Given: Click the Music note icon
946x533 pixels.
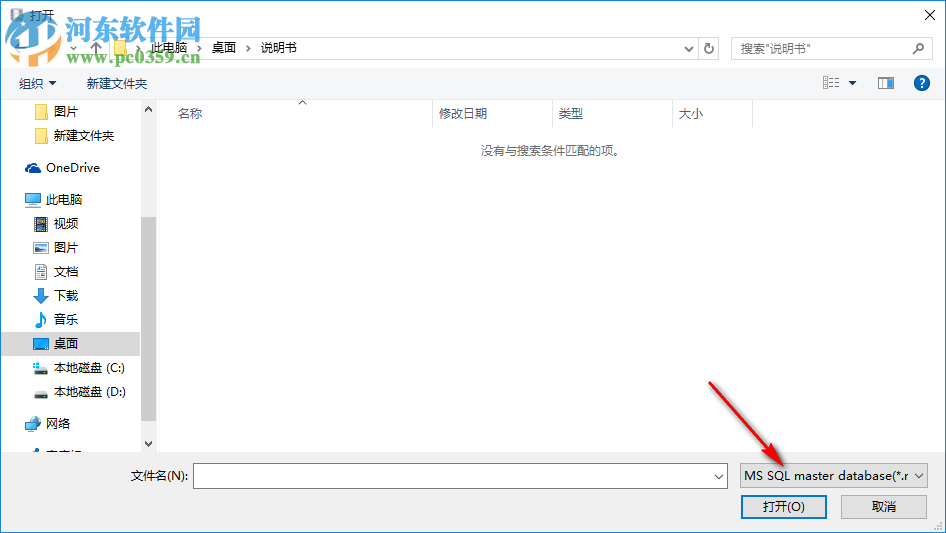Looking at the screenshot, I should point(40,320).
